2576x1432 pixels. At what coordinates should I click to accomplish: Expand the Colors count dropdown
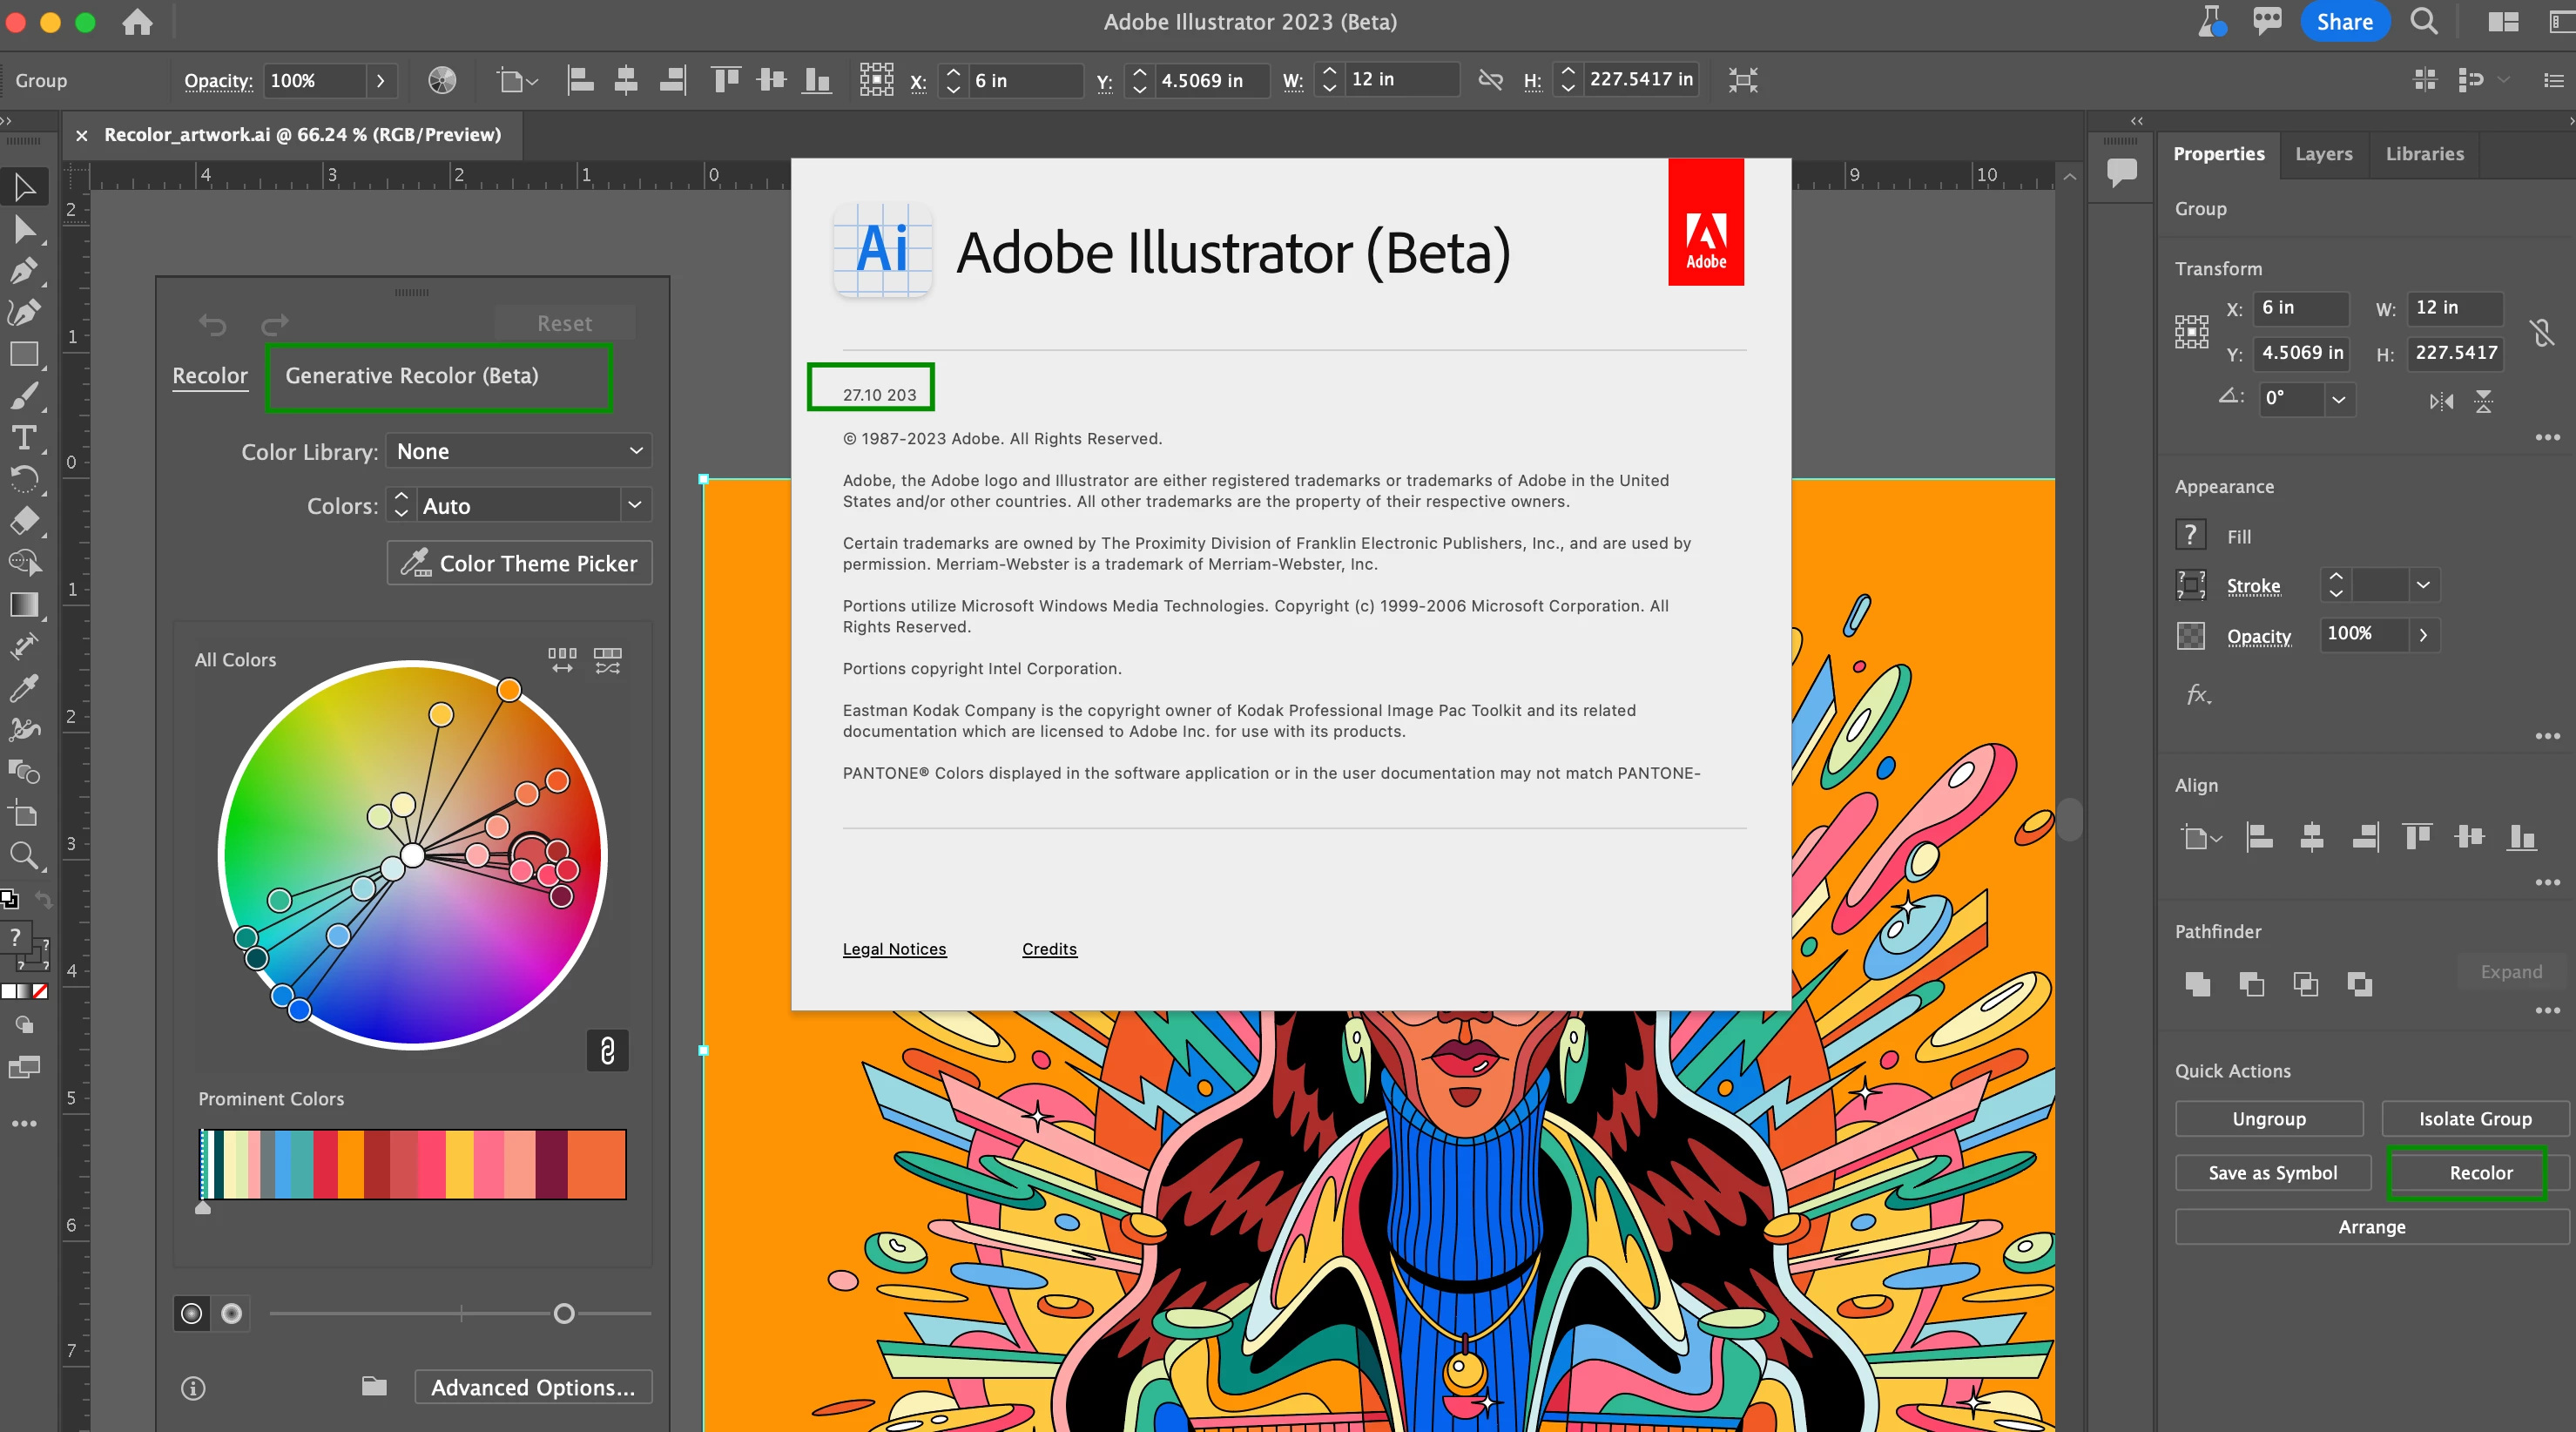[634, 506]
